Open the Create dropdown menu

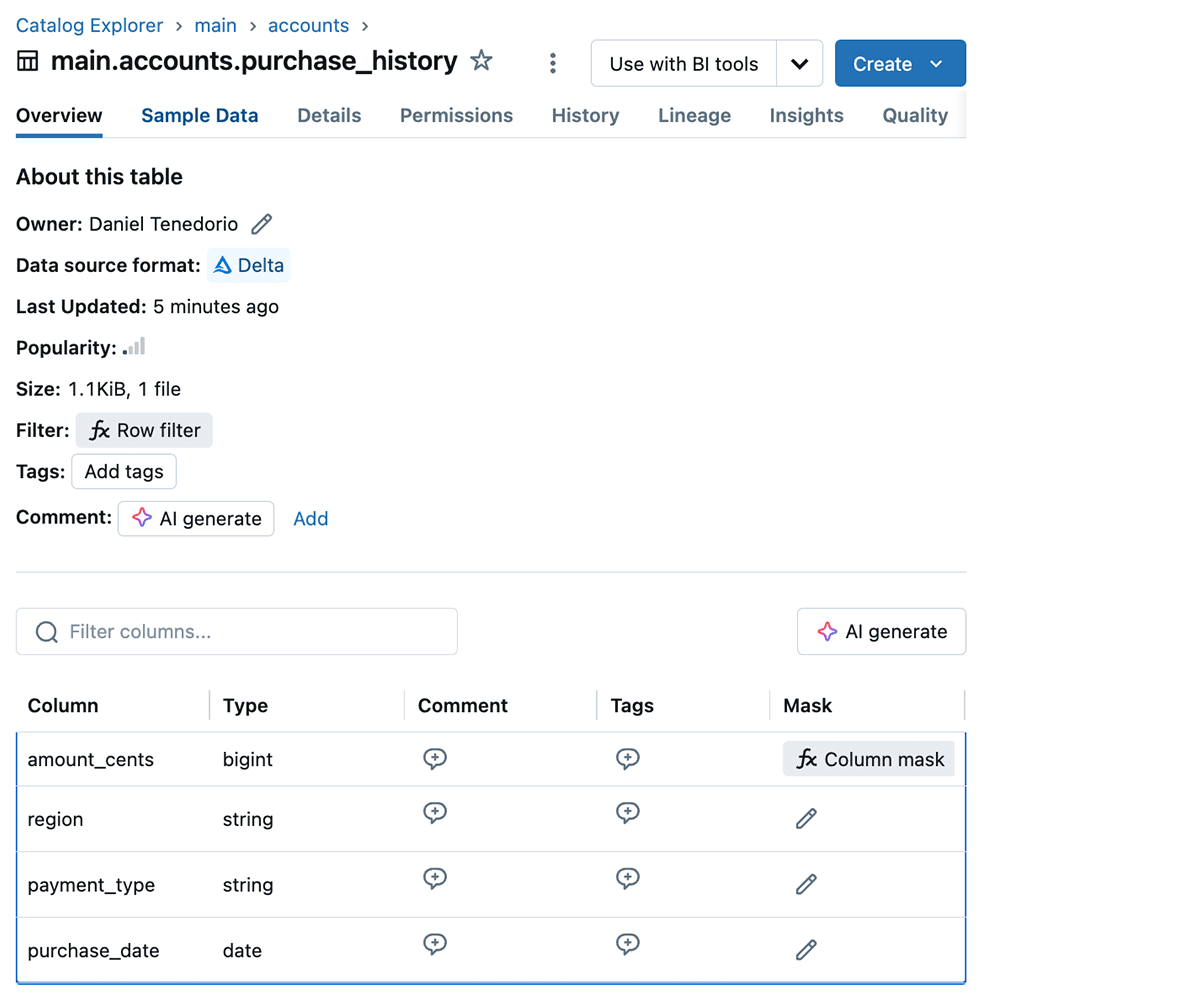[900, 62]
